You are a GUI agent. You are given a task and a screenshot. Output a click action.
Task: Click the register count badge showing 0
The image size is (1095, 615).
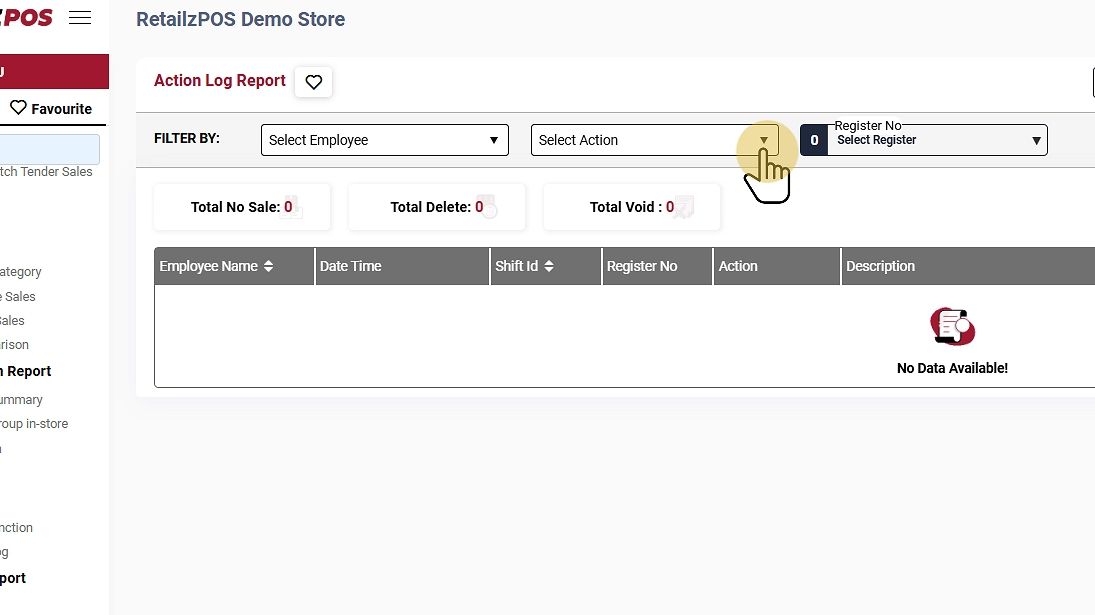pyautogui.click(x=814, y=140)
